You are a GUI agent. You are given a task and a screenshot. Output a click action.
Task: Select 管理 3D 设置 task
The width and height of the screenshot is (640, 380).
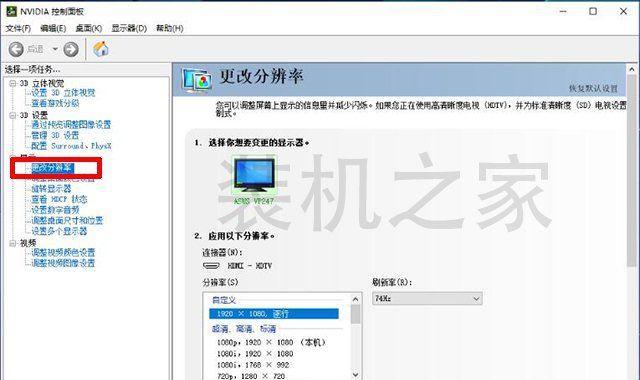coord(55,135)
